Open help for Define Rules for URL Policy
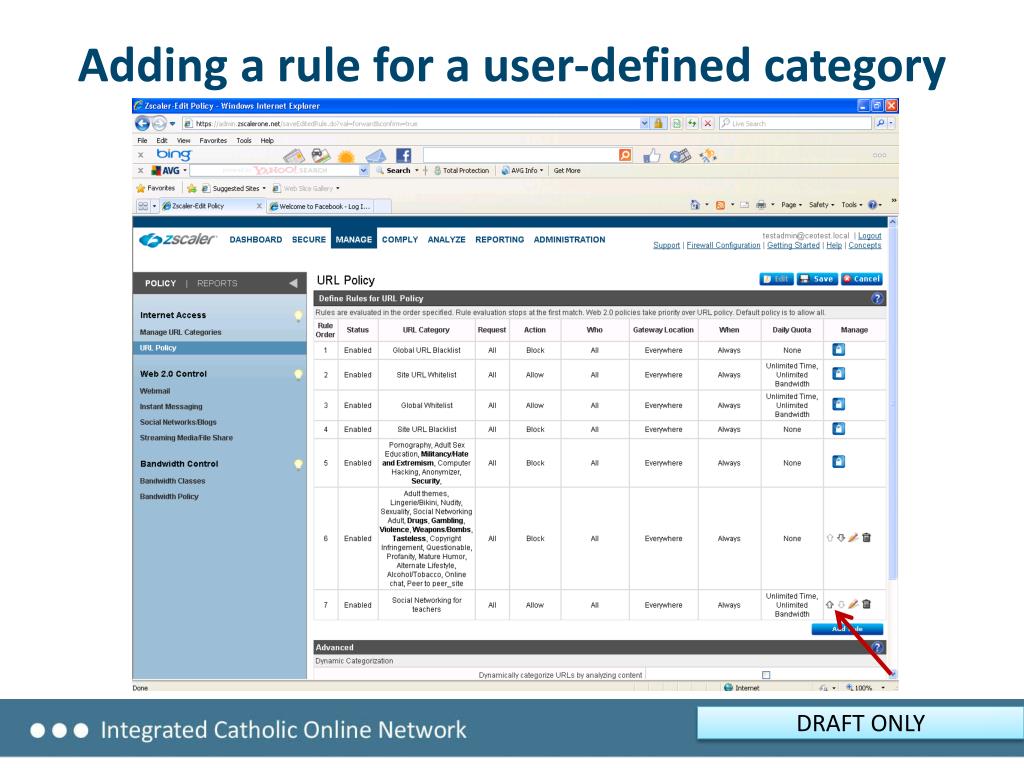The image size is (1024, 768). click(877, 298)
